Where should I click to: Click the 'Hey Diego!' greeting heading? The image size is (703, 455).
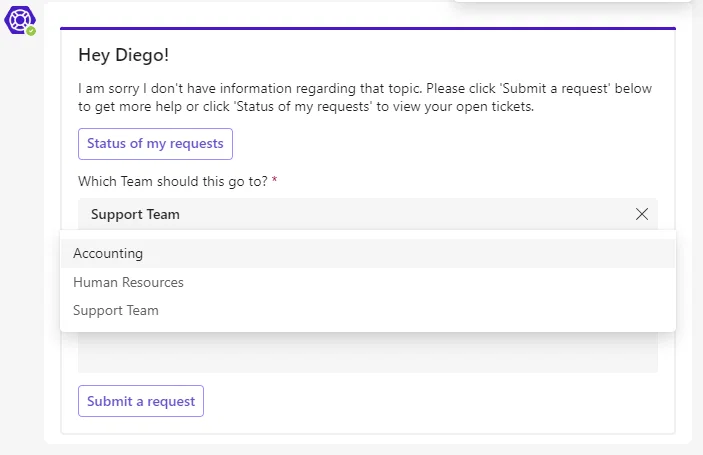[x=123, y=55]
